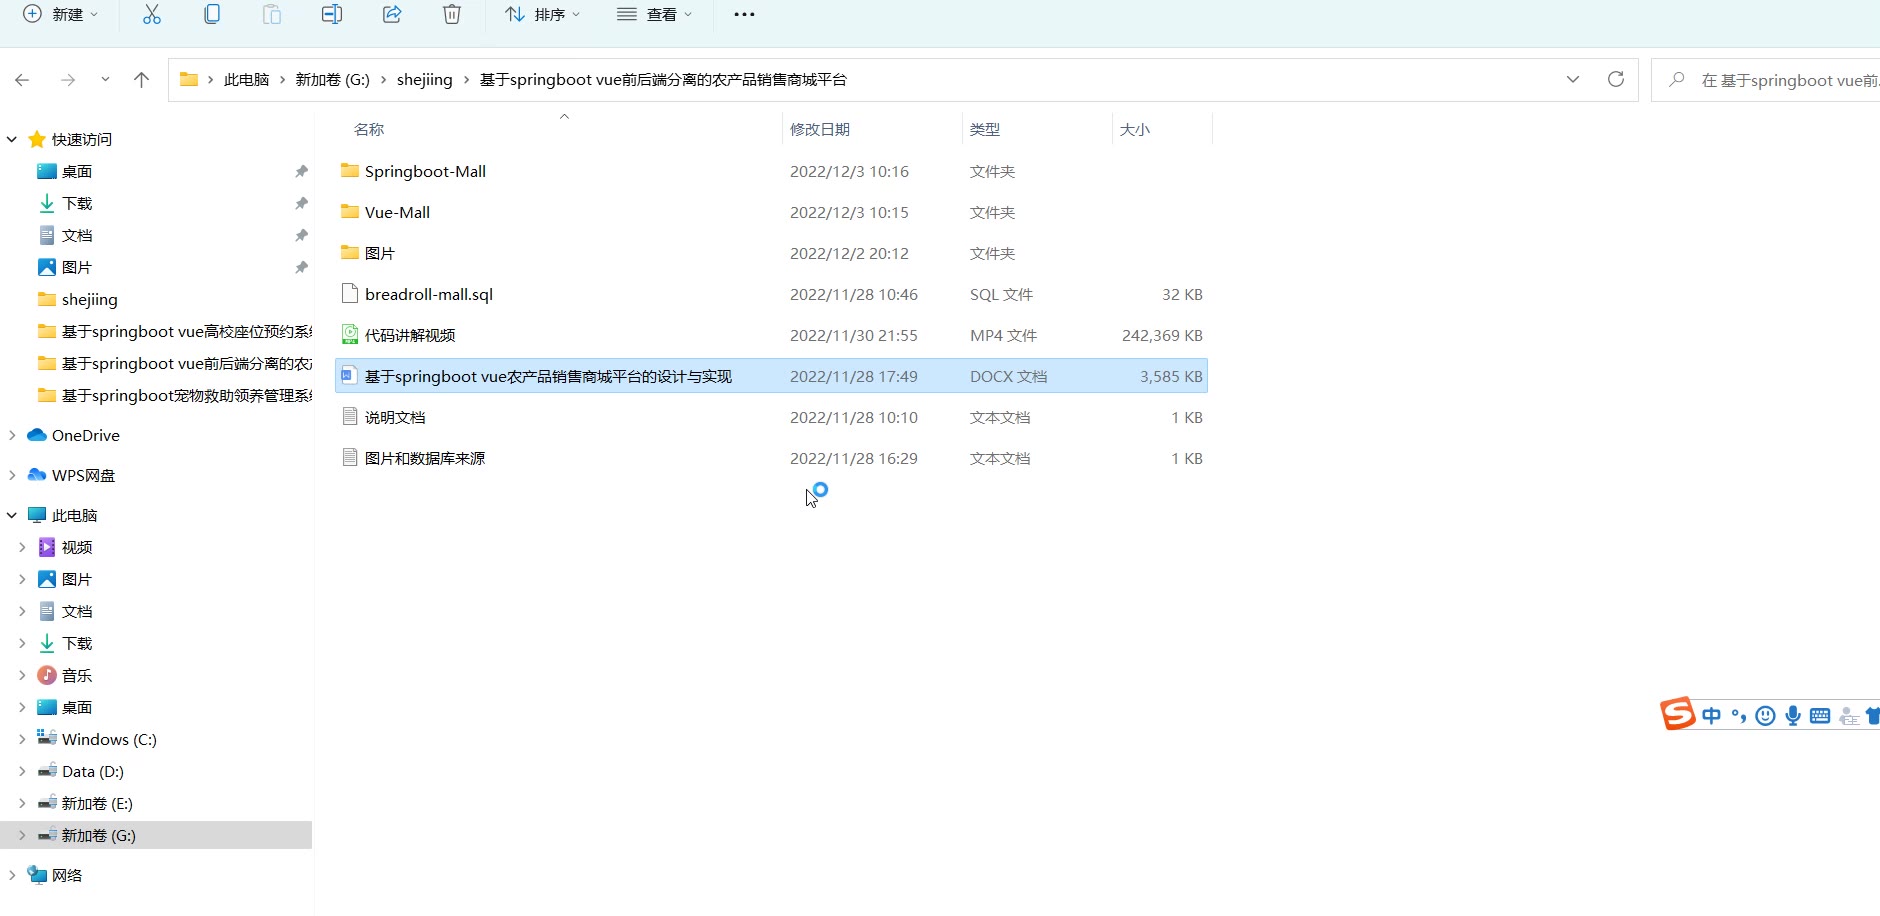
Task: Expand the Windows (C:) drive node
Action: coord(22,739)
